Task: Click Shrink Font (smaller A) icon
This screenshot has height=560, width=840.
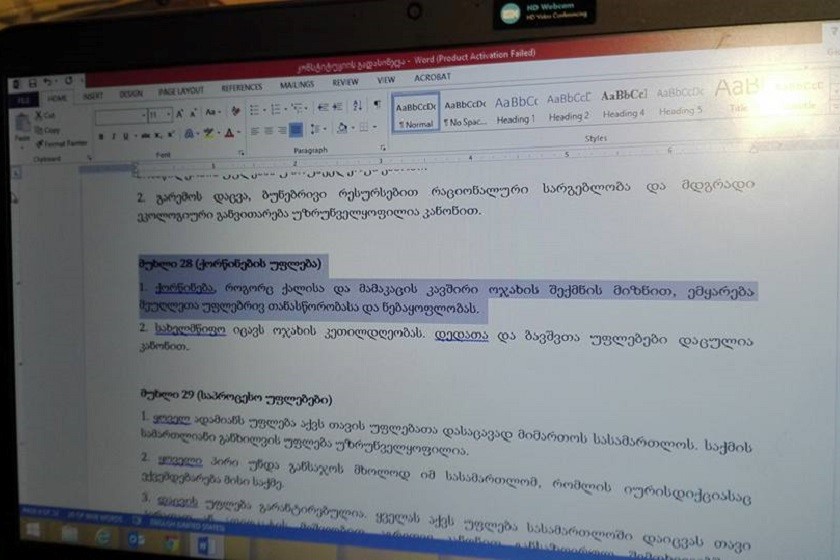Action: pos(193,113)
